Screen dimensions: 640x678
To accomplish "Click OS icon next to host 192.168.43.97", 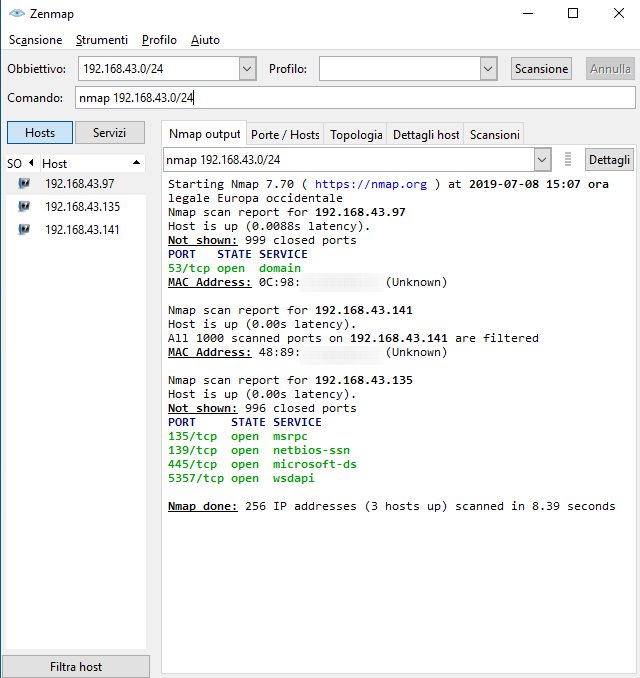I will 23,184.
